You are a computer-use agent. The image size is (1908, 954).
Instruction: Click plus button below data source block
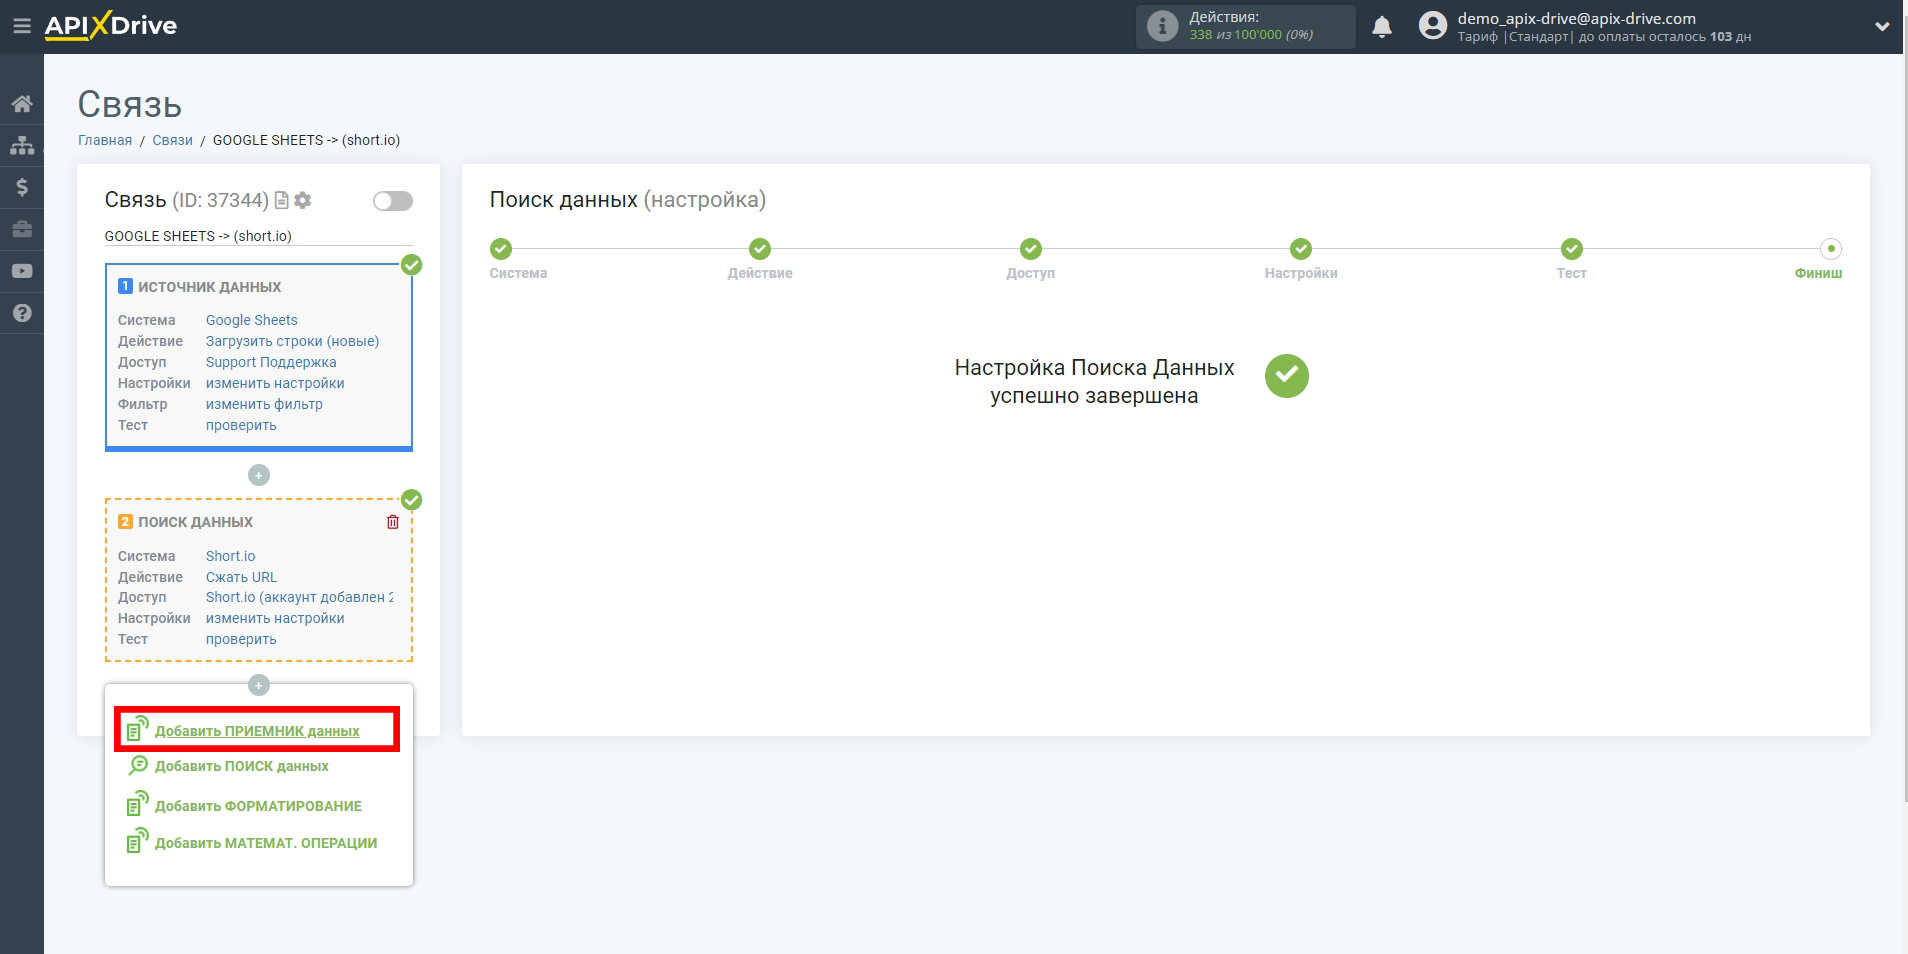click(x=259, y=475)
